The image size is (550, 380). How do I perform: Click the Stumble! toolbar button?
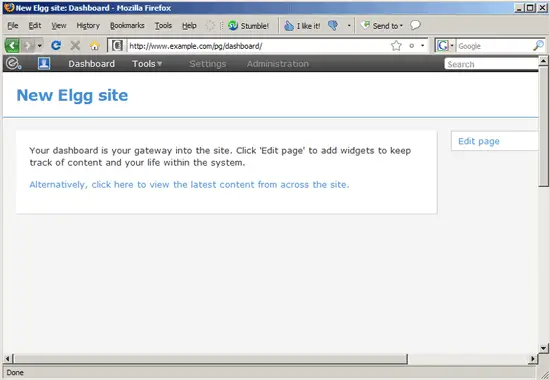point(248,26)
